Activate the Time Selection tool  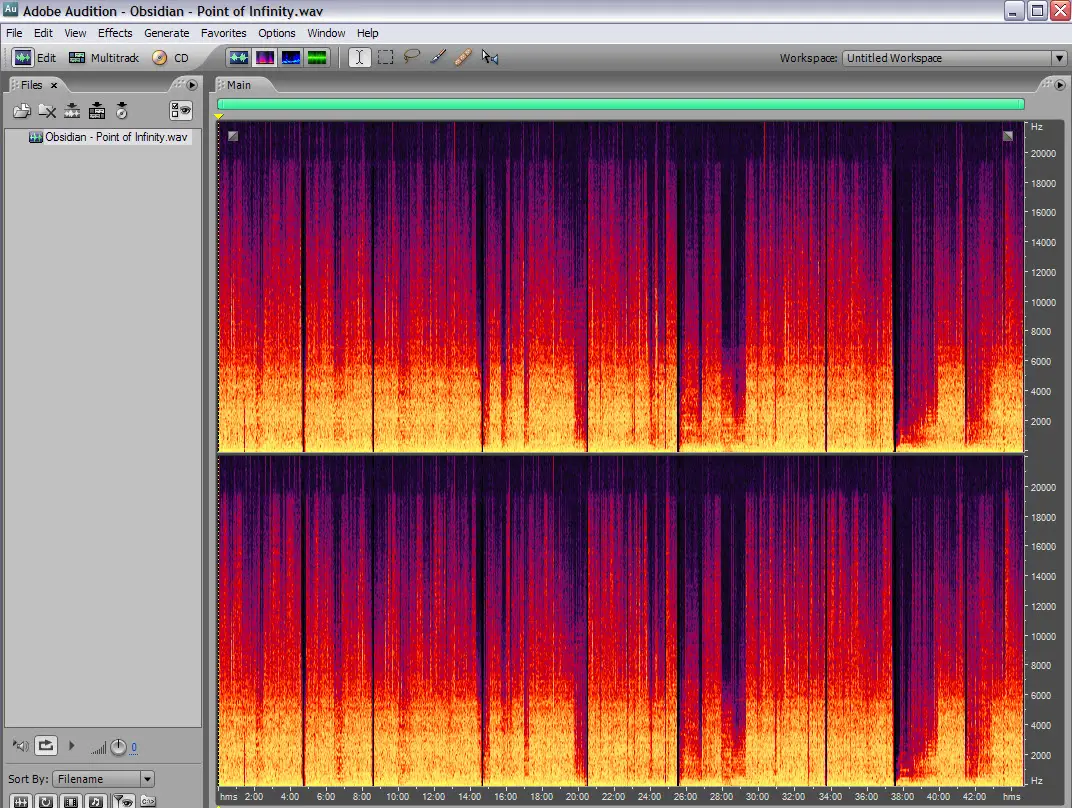359,58
